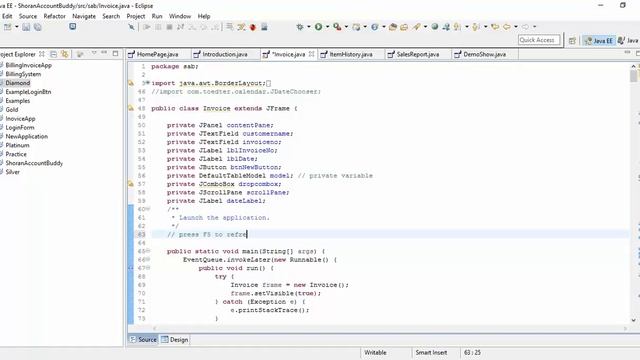
Task: Open the Debug configurations dropdown arrow
Action: point(309,27)
